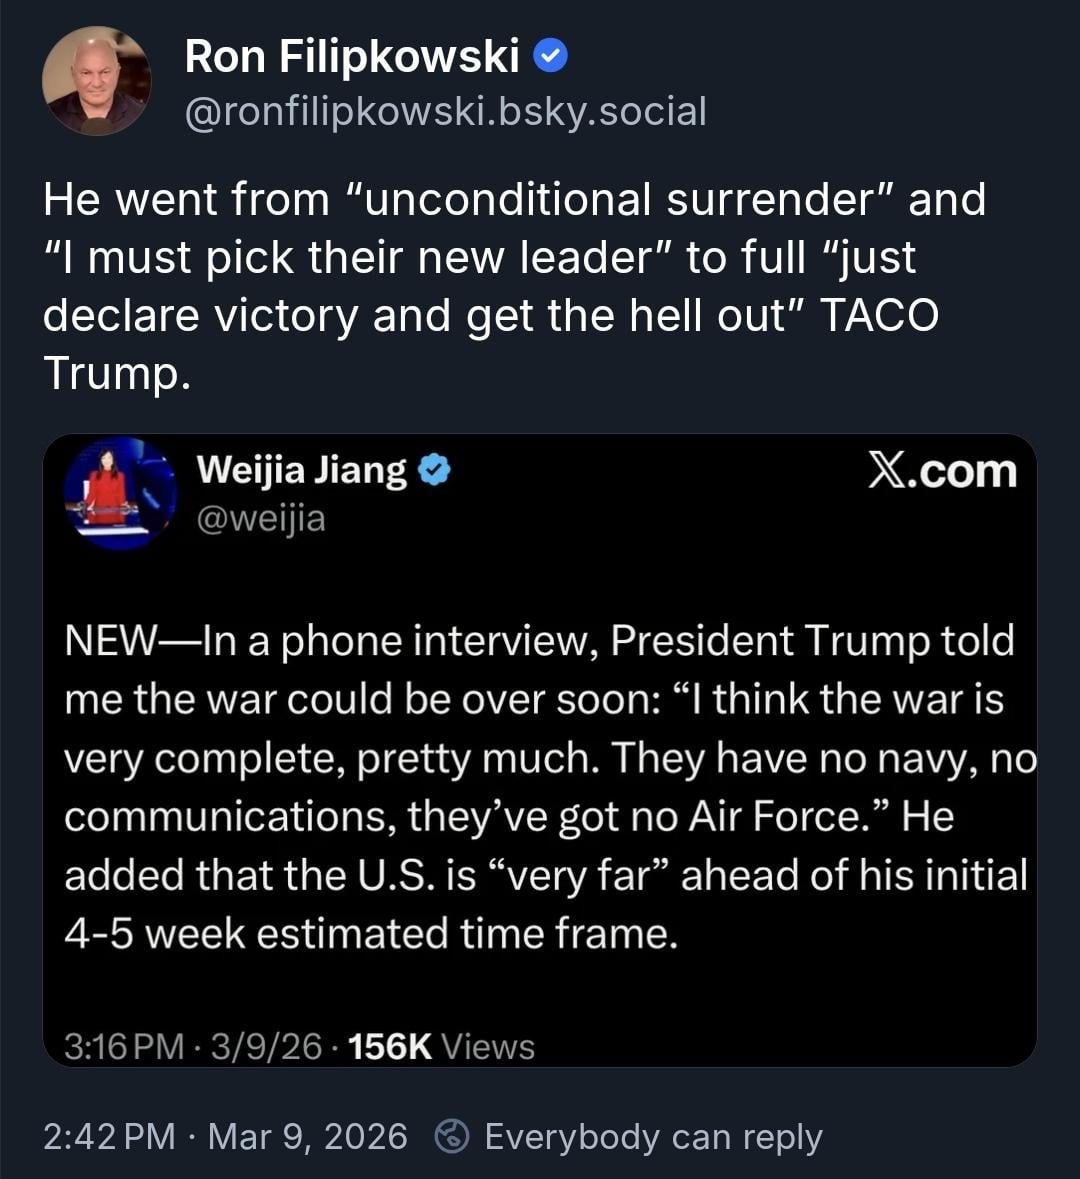Image resolution: width=1080 pixels, height=1179 pixels.
Task: Click Weijia Jiang's avatar in embedded tweet
Action: coord(120,493)
